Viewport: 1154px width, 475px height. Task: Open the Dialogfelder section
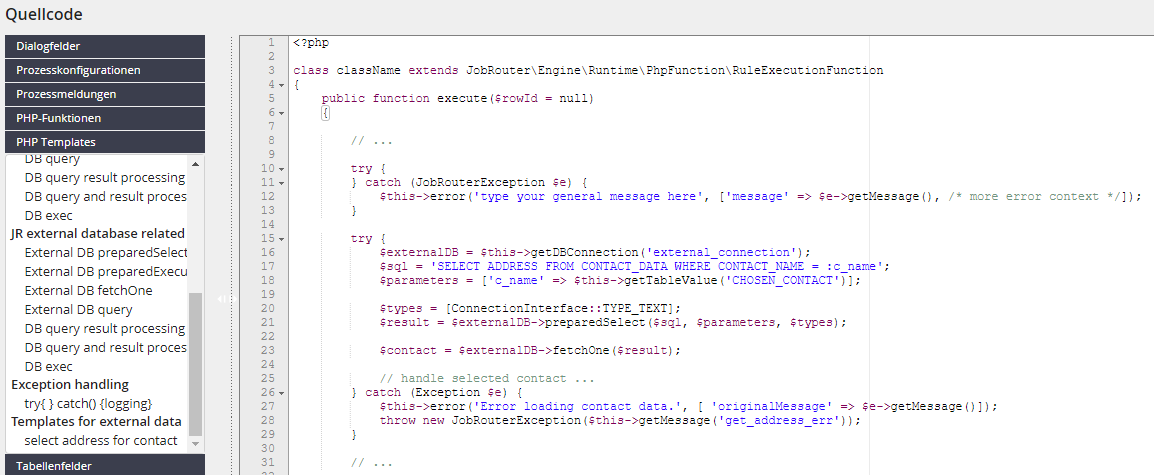(105, 46)
